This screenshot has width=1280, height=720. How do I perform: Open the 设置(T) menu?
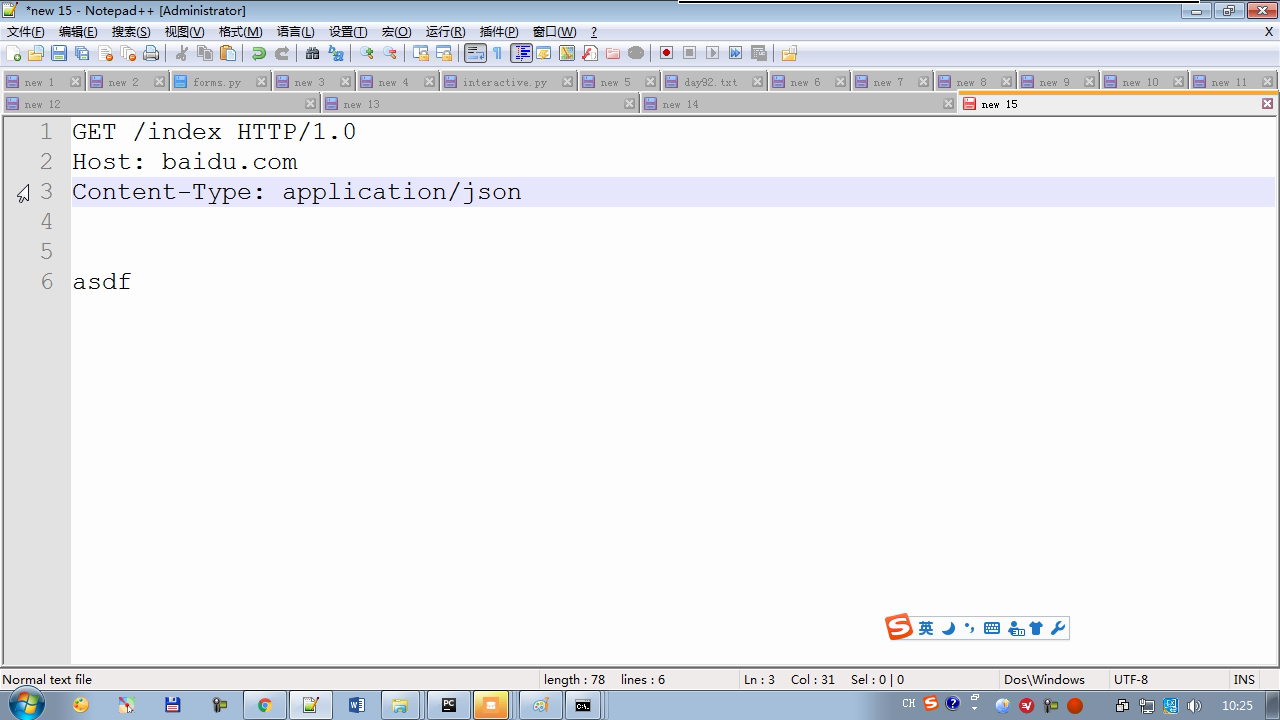click(348, 32)
